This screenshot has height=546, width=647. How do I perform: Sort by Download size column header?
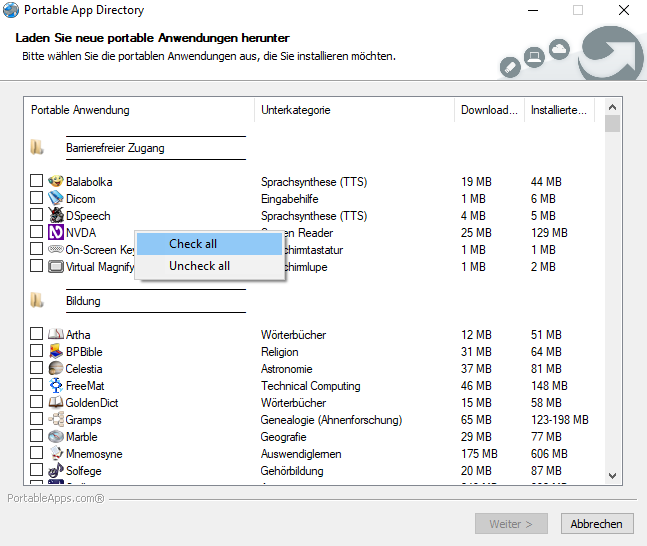coord(489,110)
